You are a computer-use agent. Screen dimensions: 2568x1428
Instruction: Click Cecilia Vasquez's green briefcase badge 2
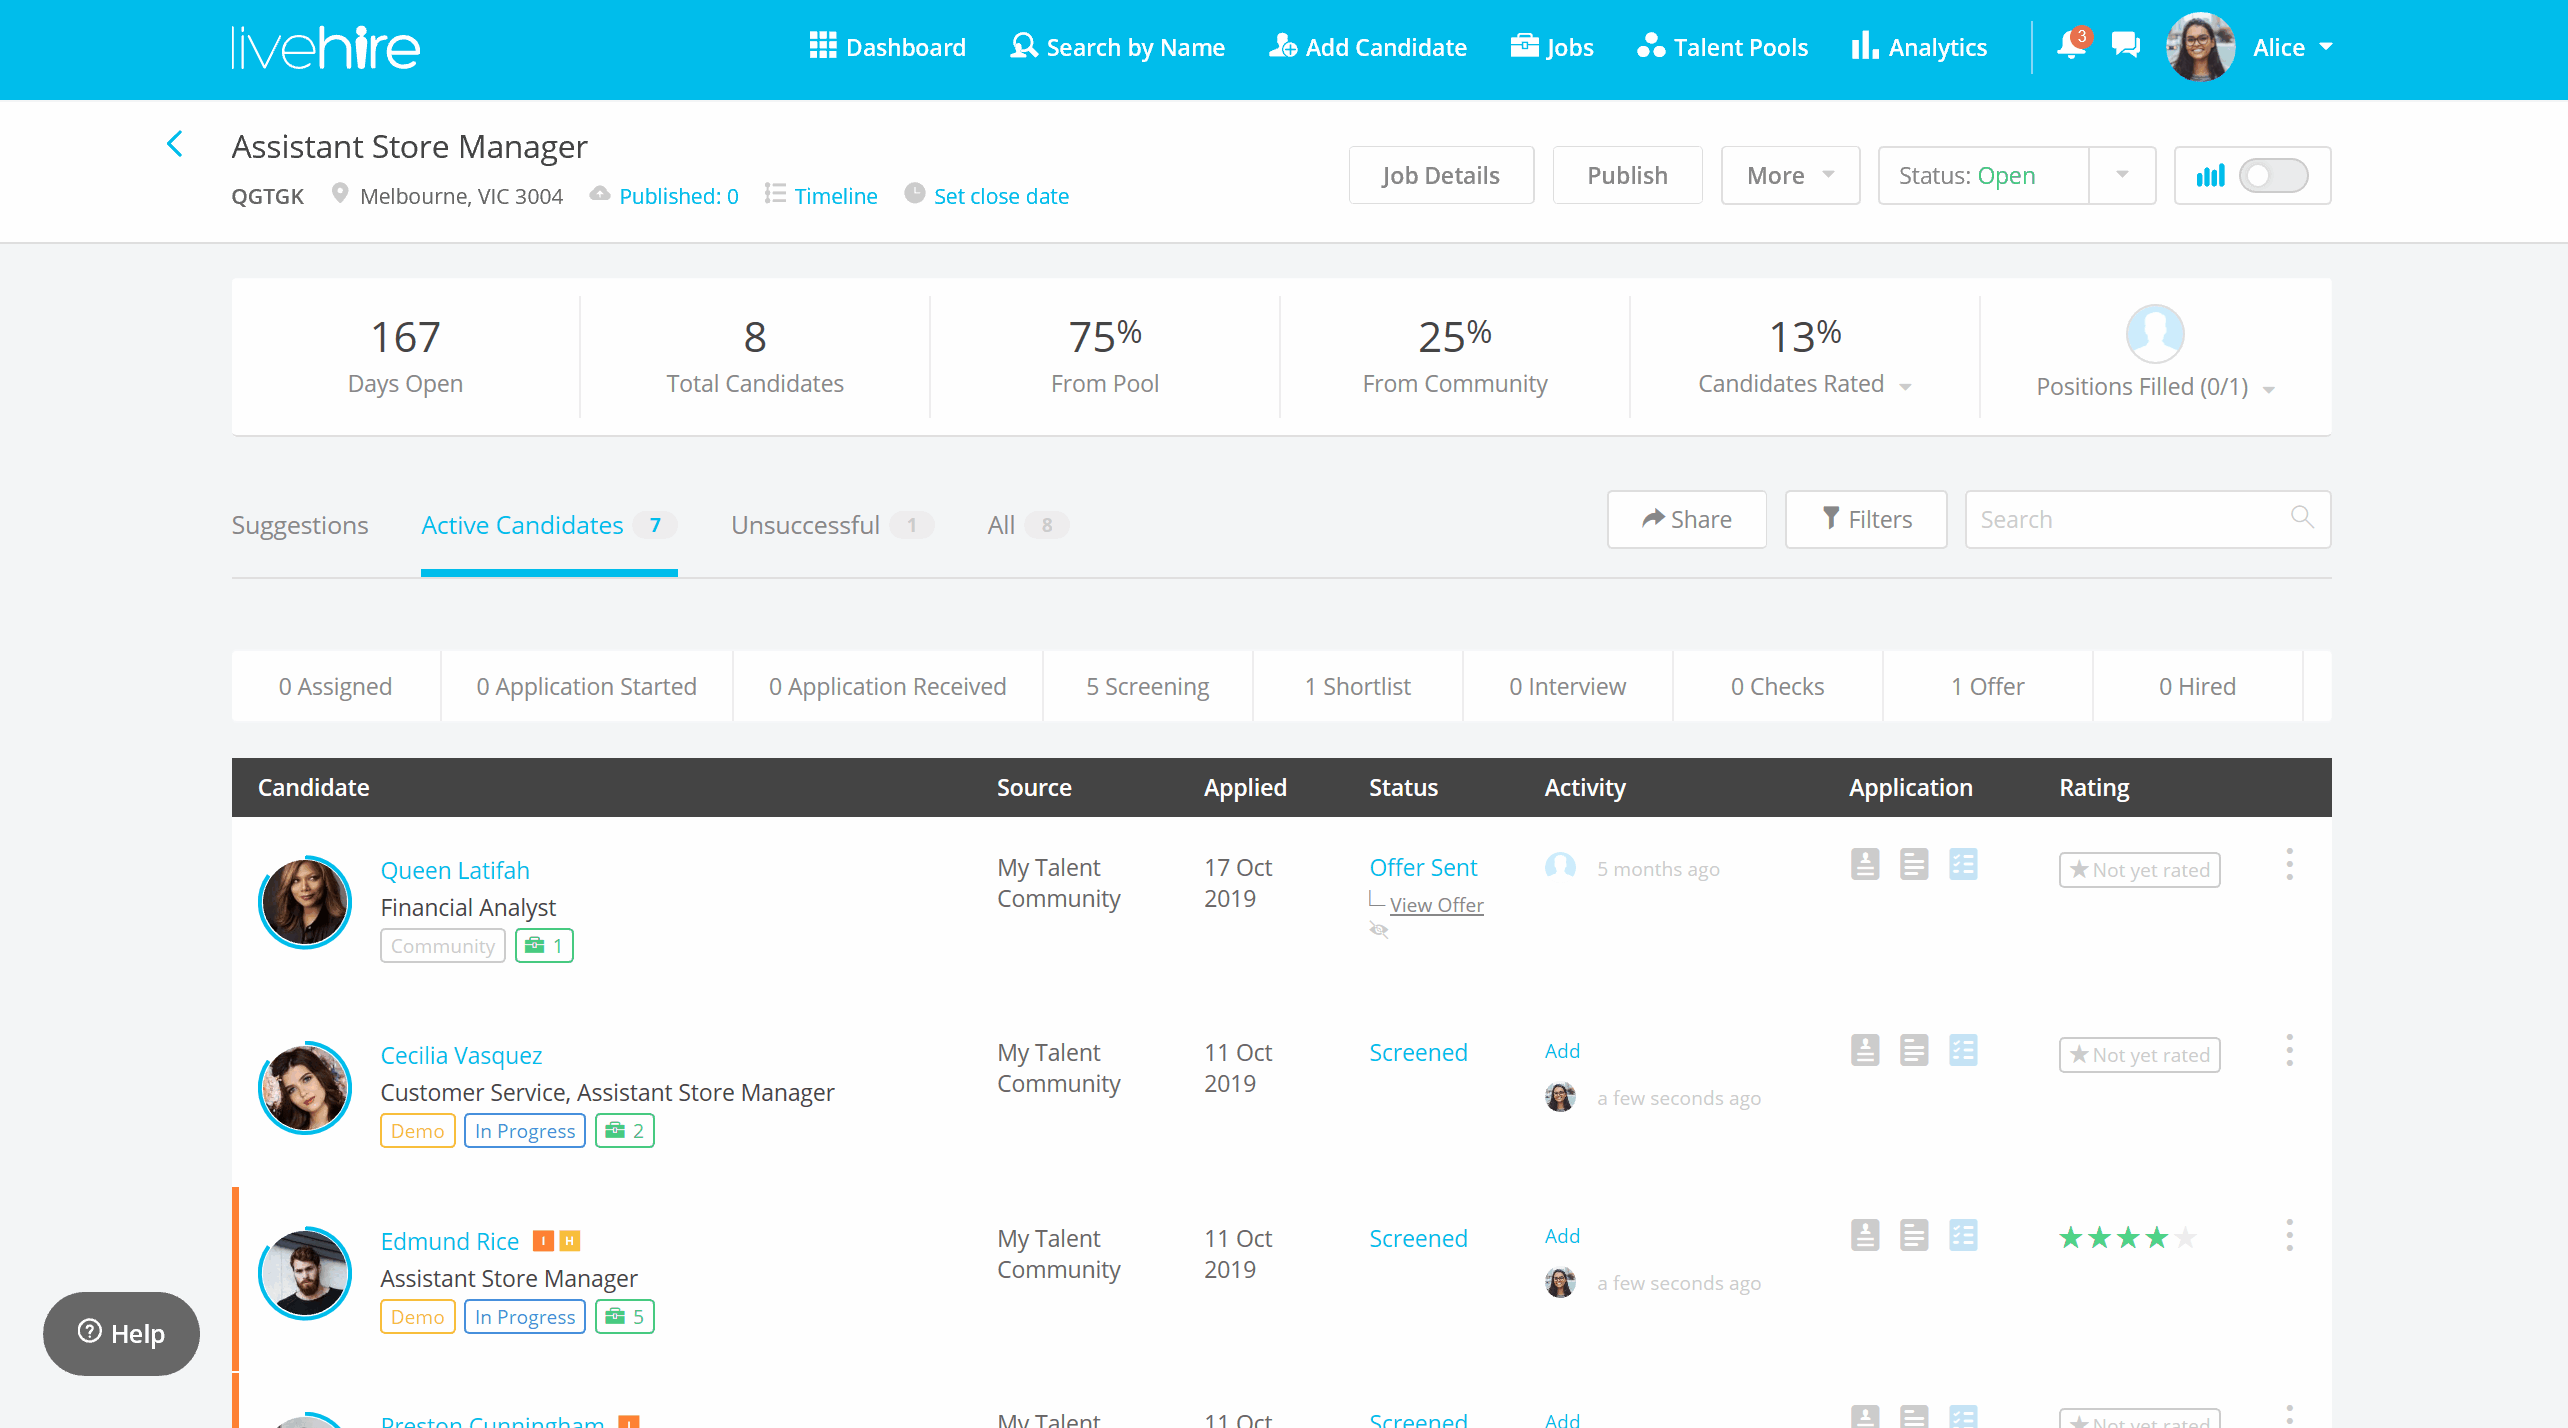(625, 1131)
